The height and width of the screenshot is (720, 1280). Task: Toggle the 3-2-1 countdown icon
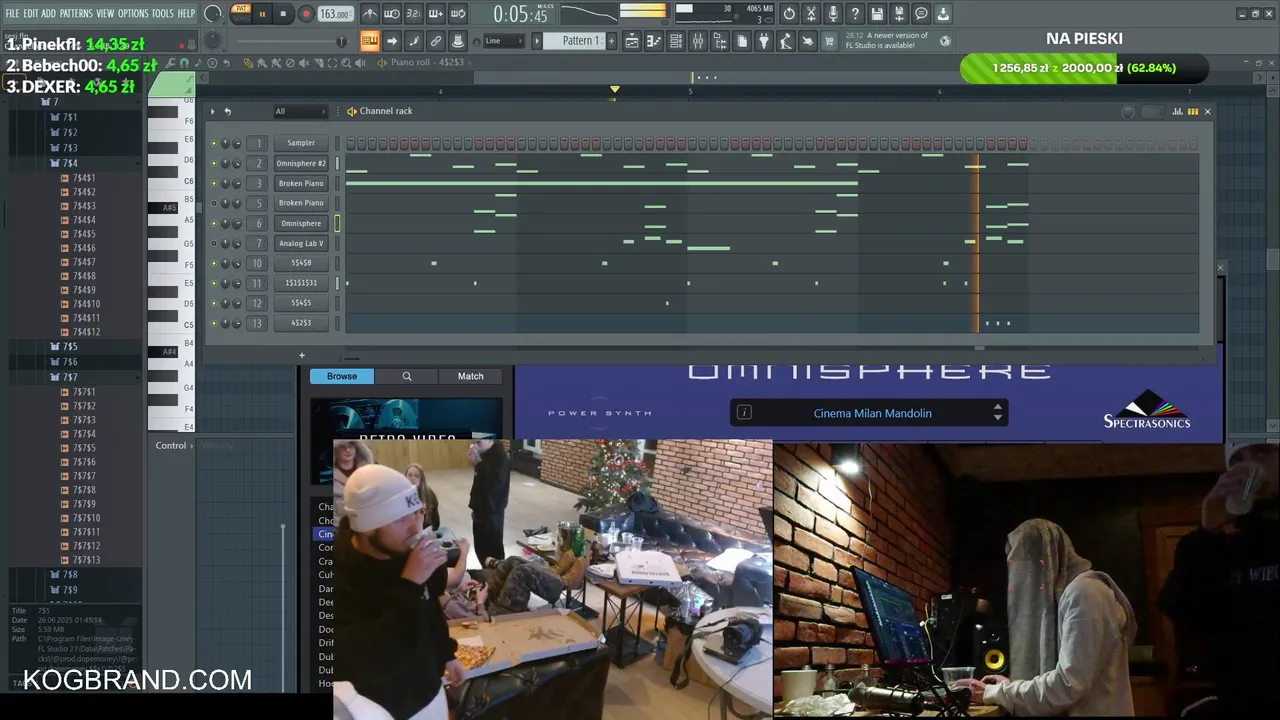[414, 14]
